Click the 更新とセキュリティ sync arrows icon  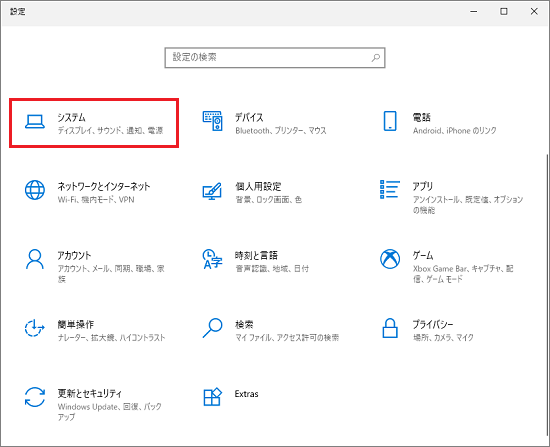point(35,397)
